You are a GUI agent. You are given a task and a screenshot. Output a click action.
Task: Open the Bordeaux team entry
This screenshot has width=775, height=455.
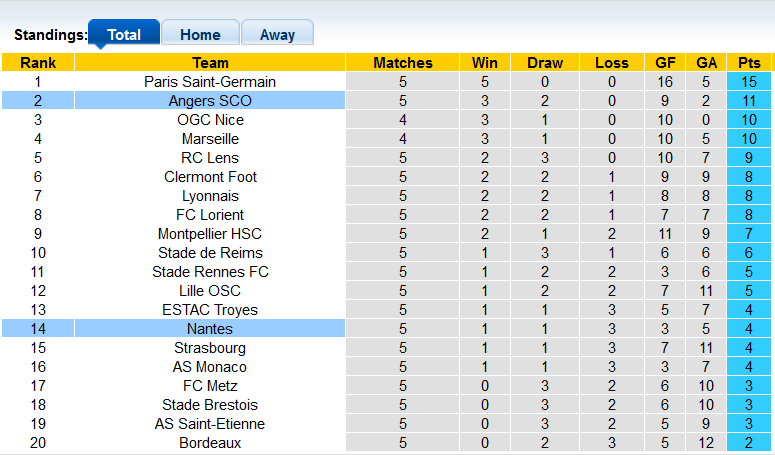tap(210, 443)
